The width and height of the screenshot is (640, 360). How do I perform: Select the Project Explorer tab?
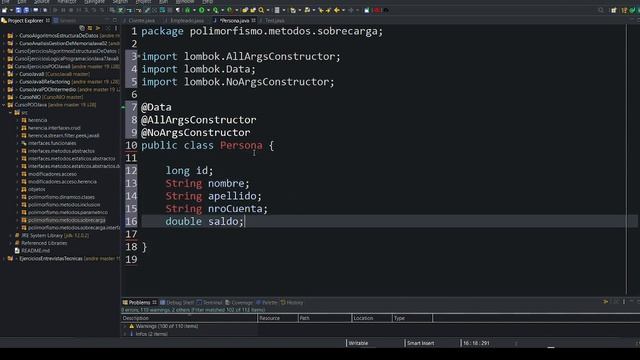pyautogui.click(x=25, y=20)
